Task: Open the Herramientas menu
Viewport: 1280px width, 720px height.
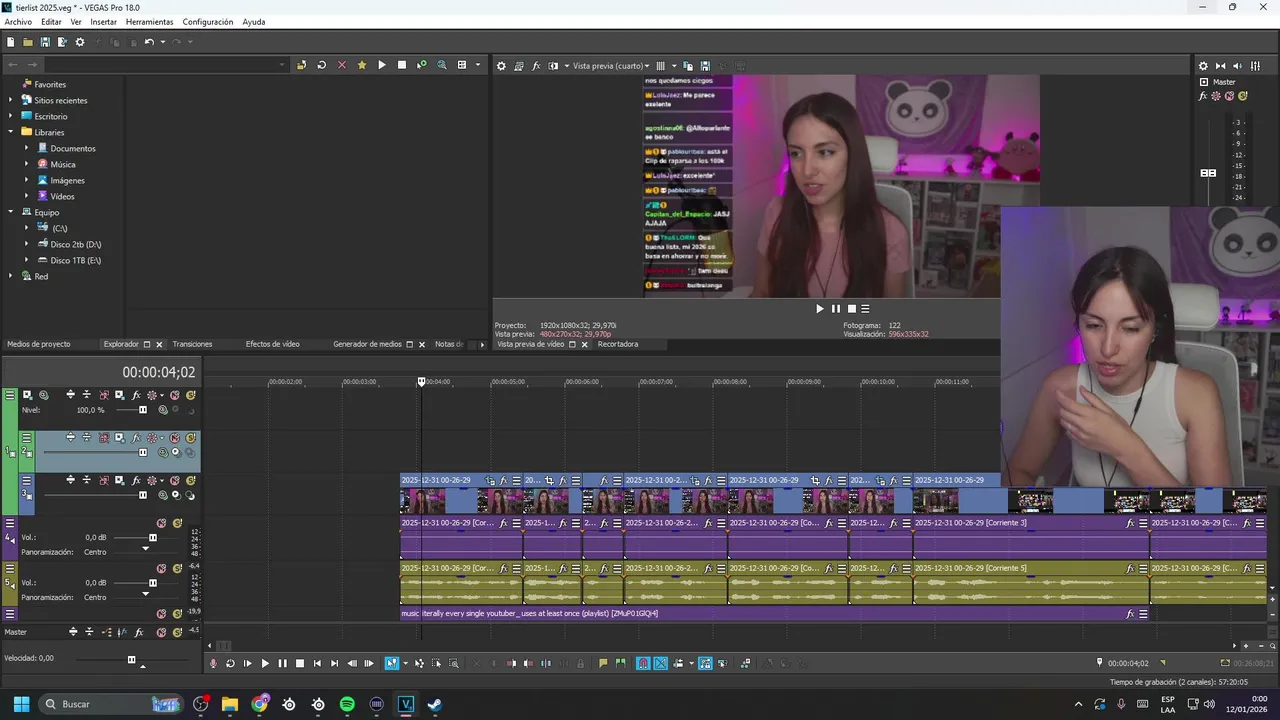Action: [x=149, y=22]
